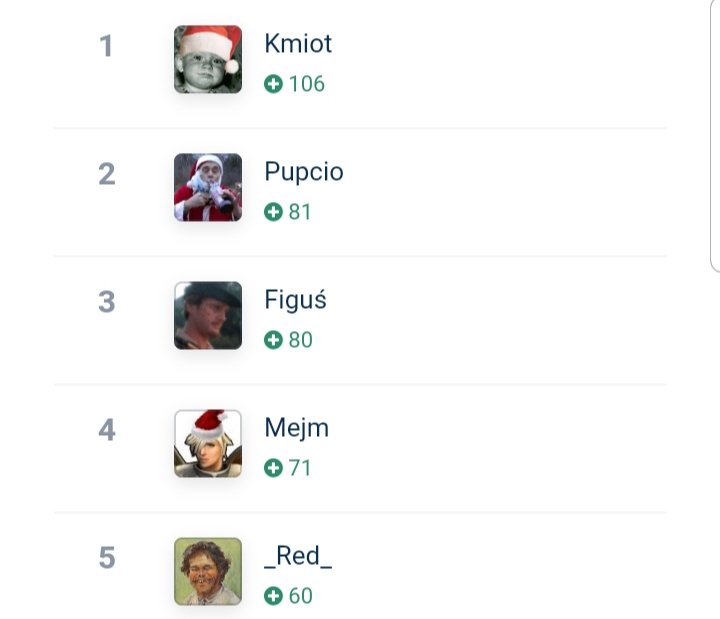Click Kmiot's score of 106
This screenshot has height=619, width=720.
pyautogui.click(x=307, y=84)
